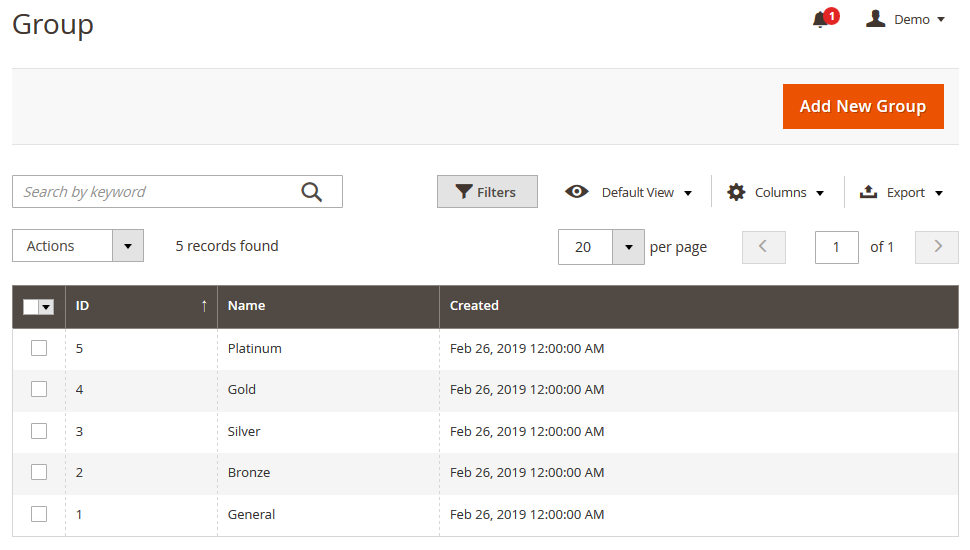Go to the previous page arrow
Image resolution: width=970 pixels, height=550 pixels.
(764, 247)
